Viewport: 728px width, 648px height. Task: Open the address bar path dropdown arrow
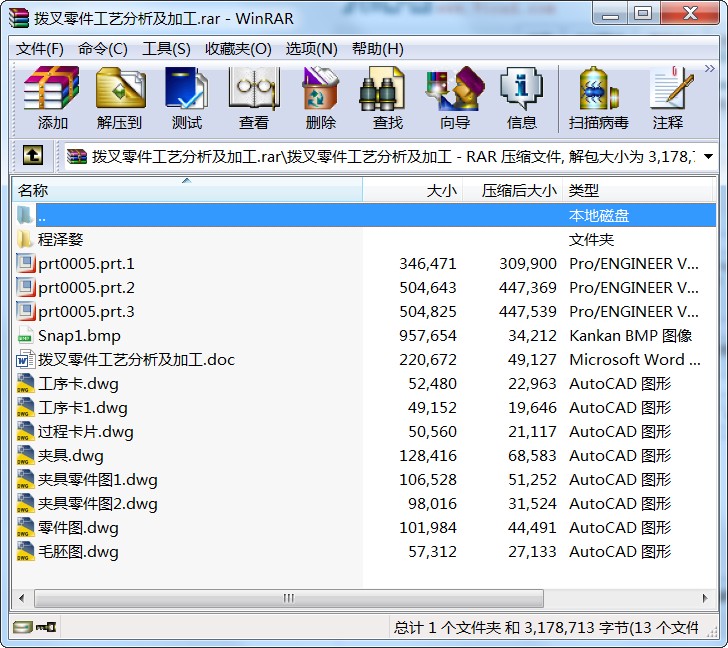pos(708,156)
